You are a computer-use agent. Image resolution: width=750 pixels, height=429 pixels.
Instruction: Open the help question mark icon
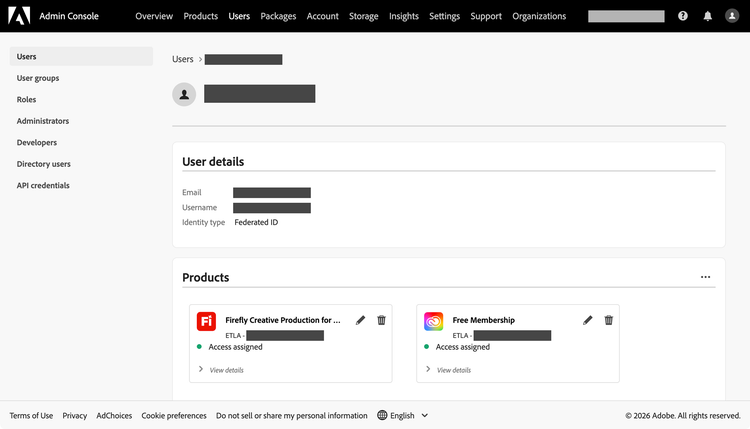tap(683, 16)
